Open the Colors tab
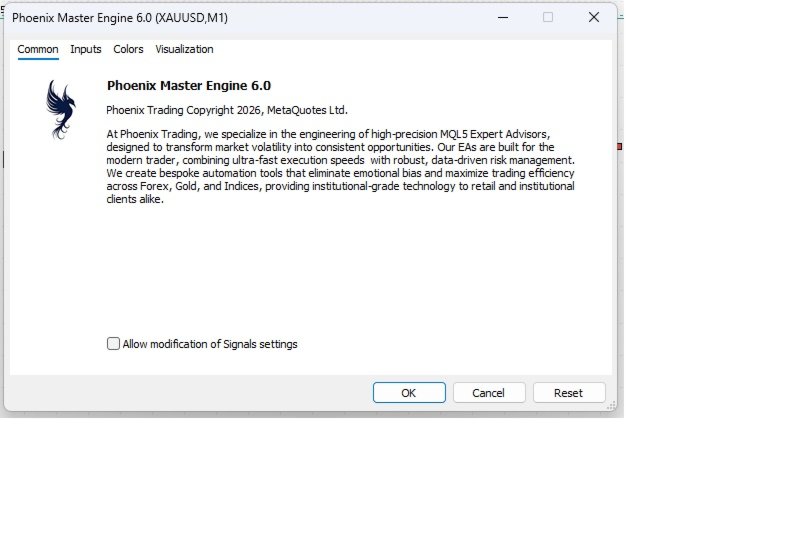The width and height of the screenshot is (794, 543). [x=128, y=50]
